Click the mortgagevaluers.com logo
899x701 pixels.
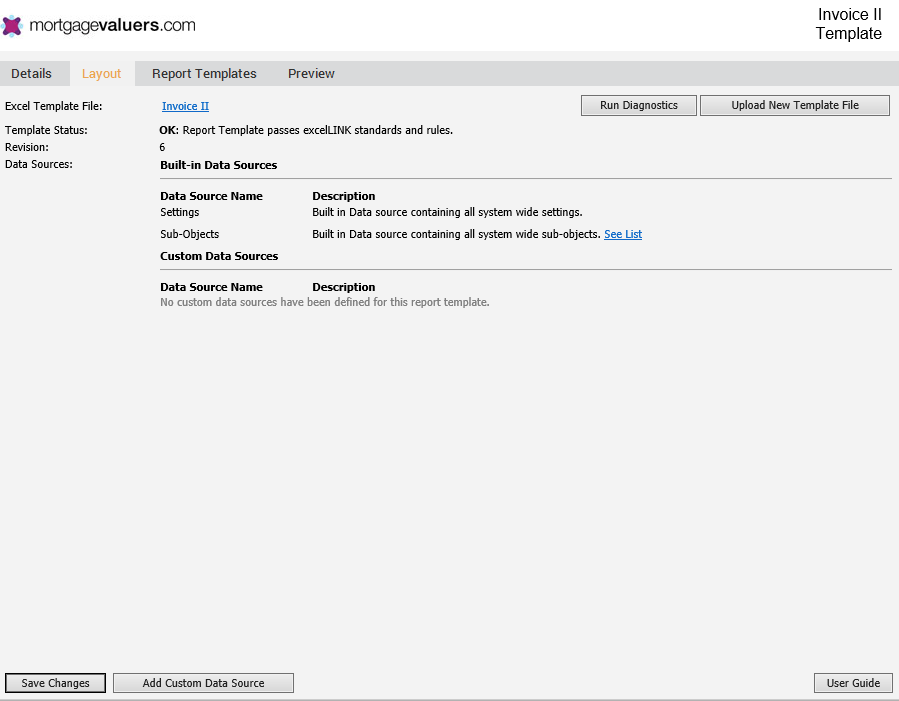click(x=99, y=25)
